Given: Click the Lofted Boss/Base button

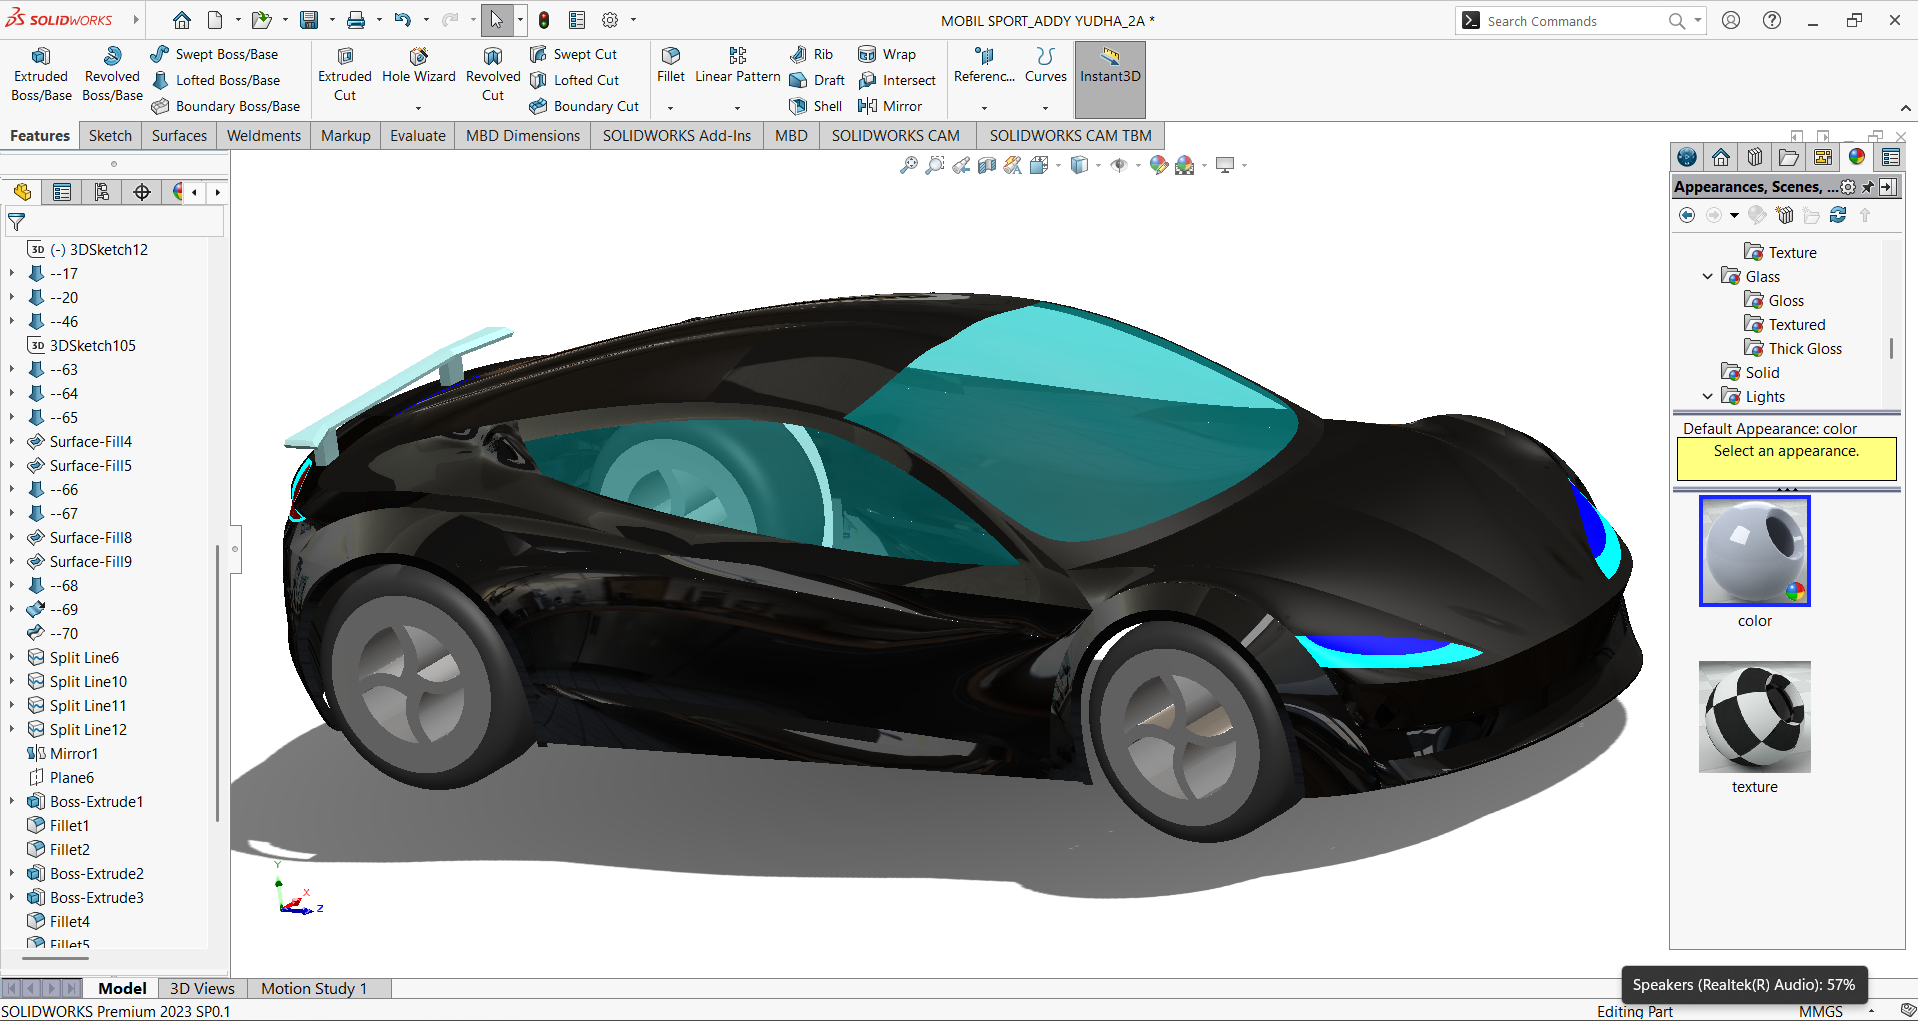Looking at the screenshot, I should click(x=216, y=80).
